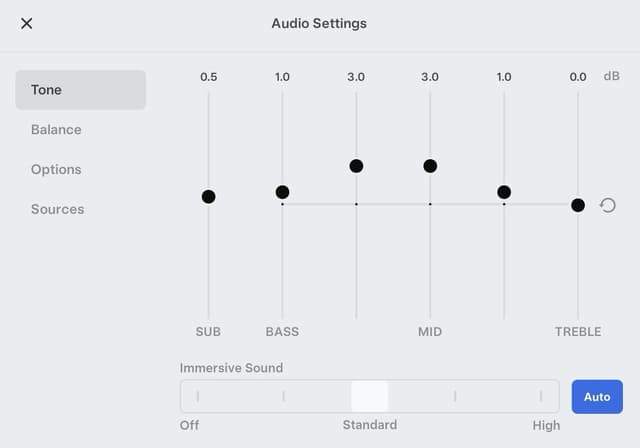Set Immersive Sound to High
640x448 pixels.
pyautogui.click(x=541, y=397)
